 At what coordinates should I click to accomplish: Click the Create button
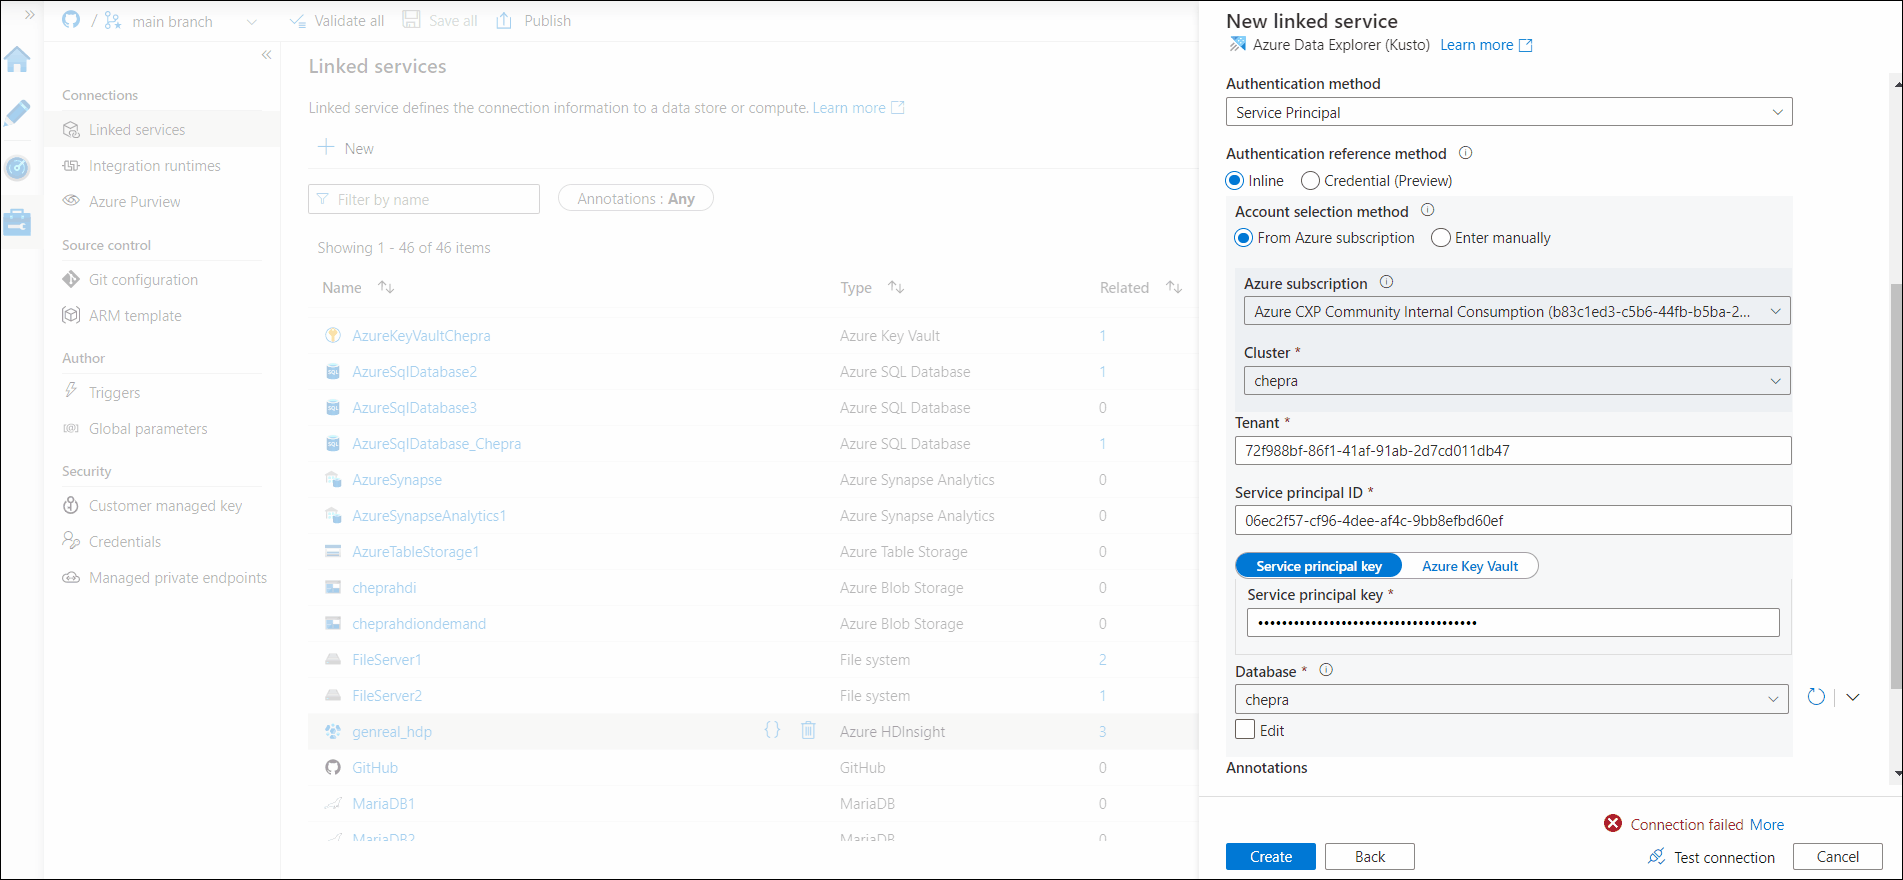[x=1270, y=857]
